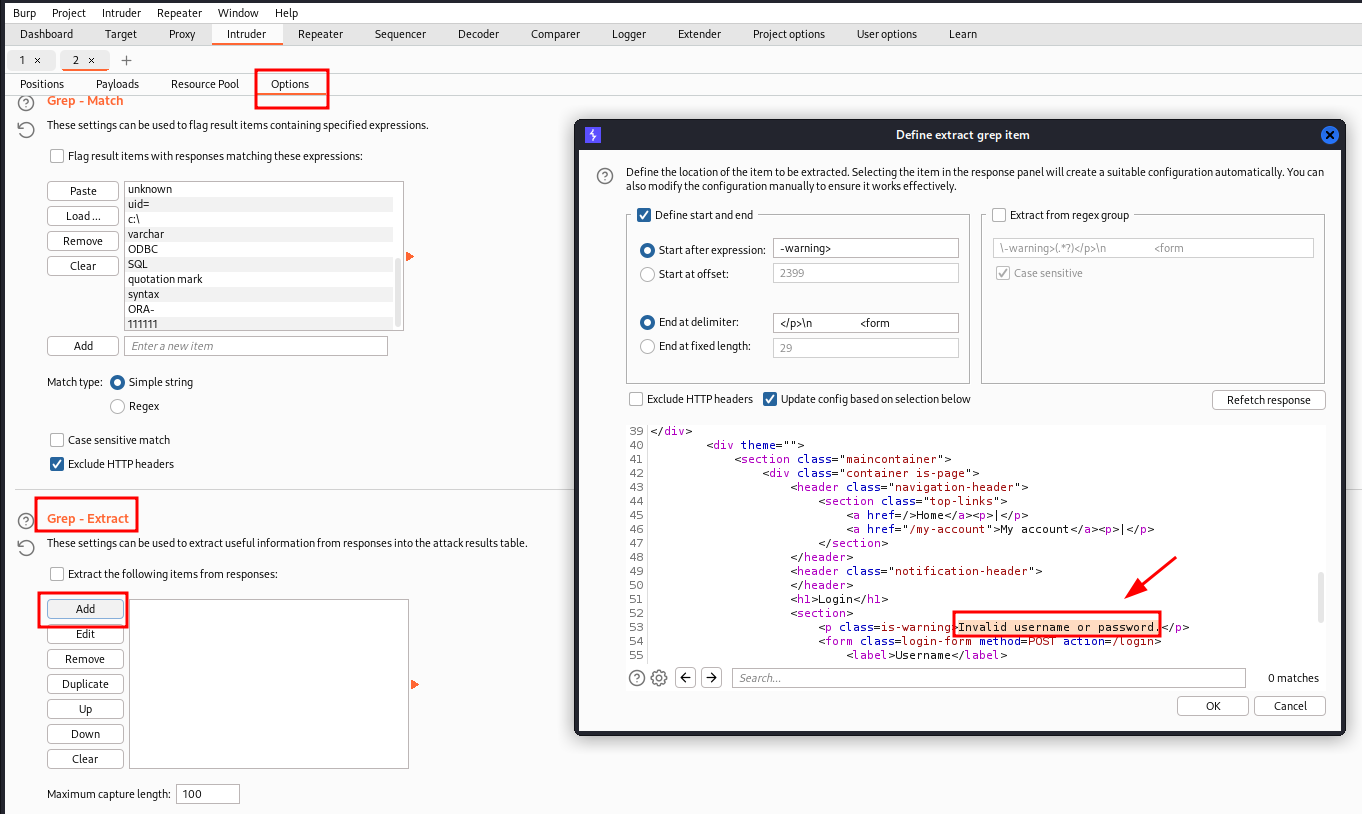Viewport: 1362px width, 814px height.
Task: Choose Regex match type
Action: point(118,407)
